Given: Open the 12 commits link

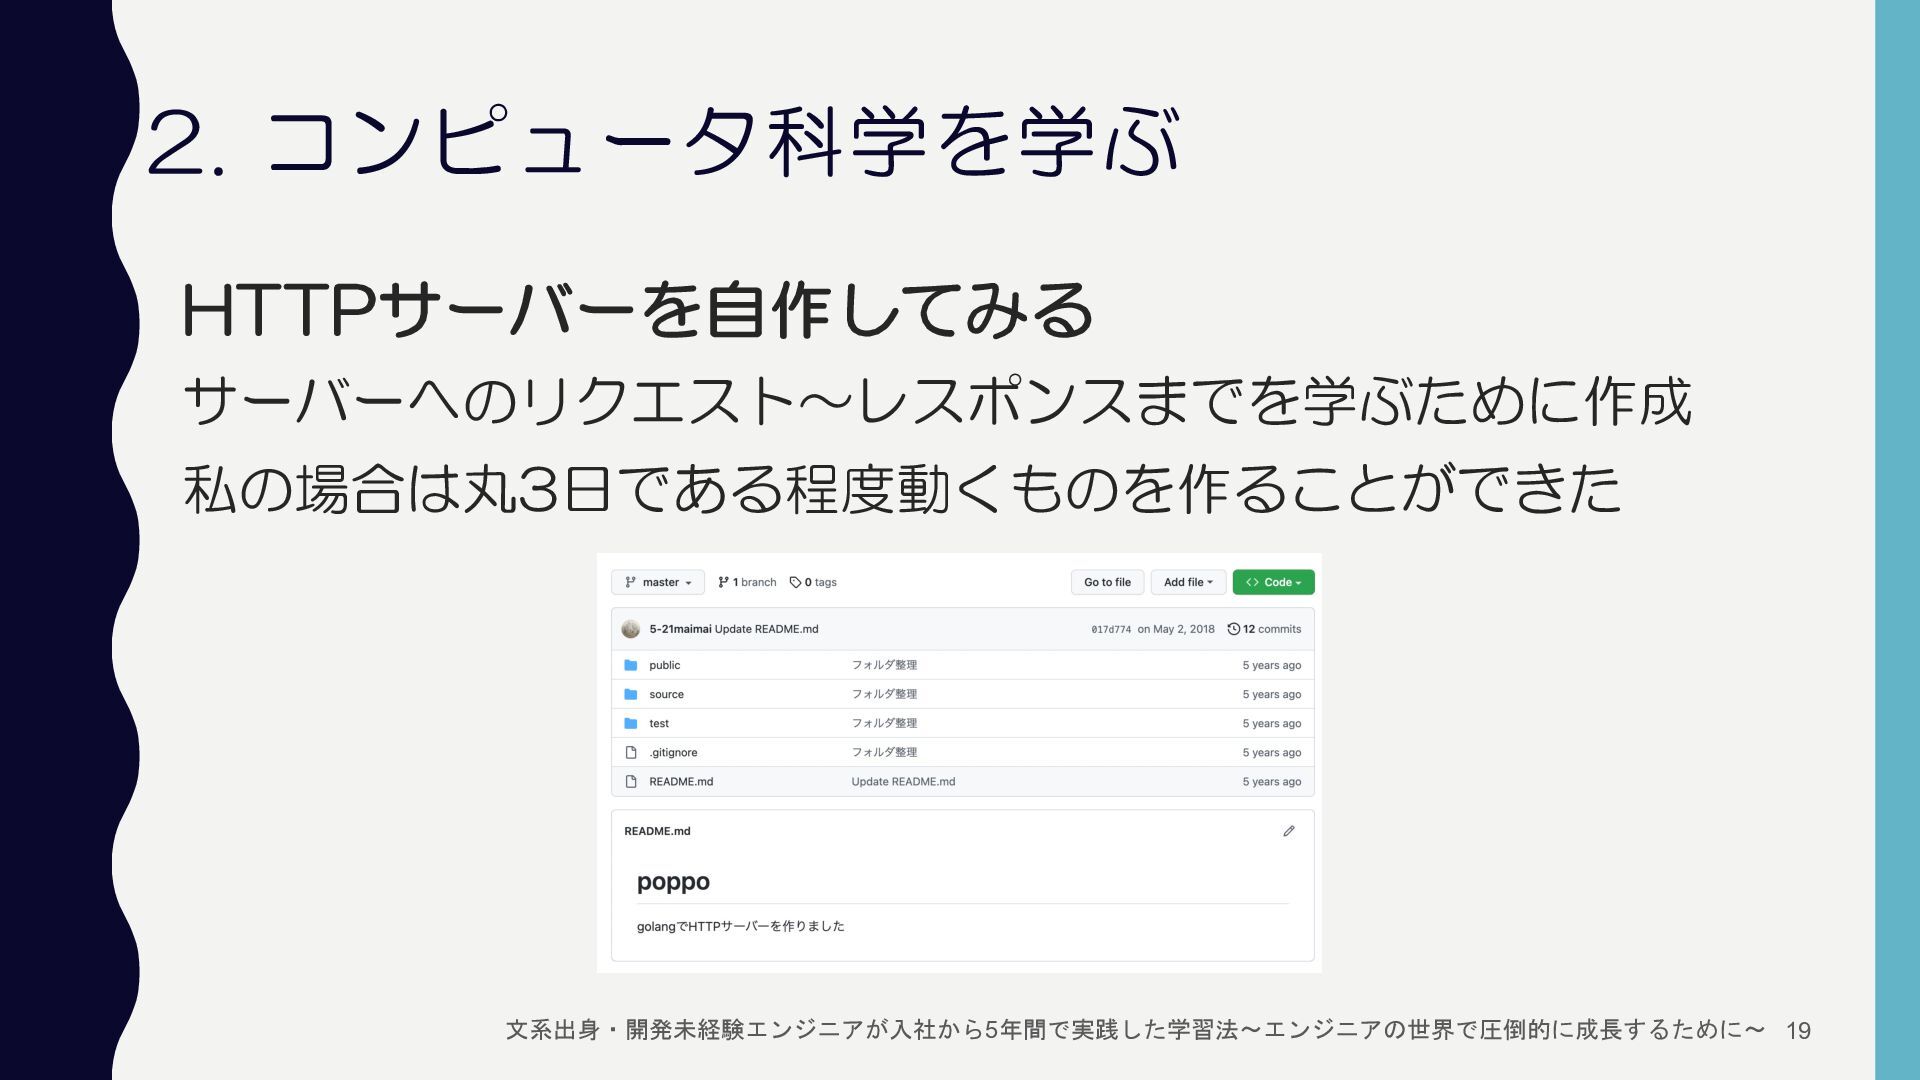Looking at the screenshot, I should click(x=1271, y=629).
